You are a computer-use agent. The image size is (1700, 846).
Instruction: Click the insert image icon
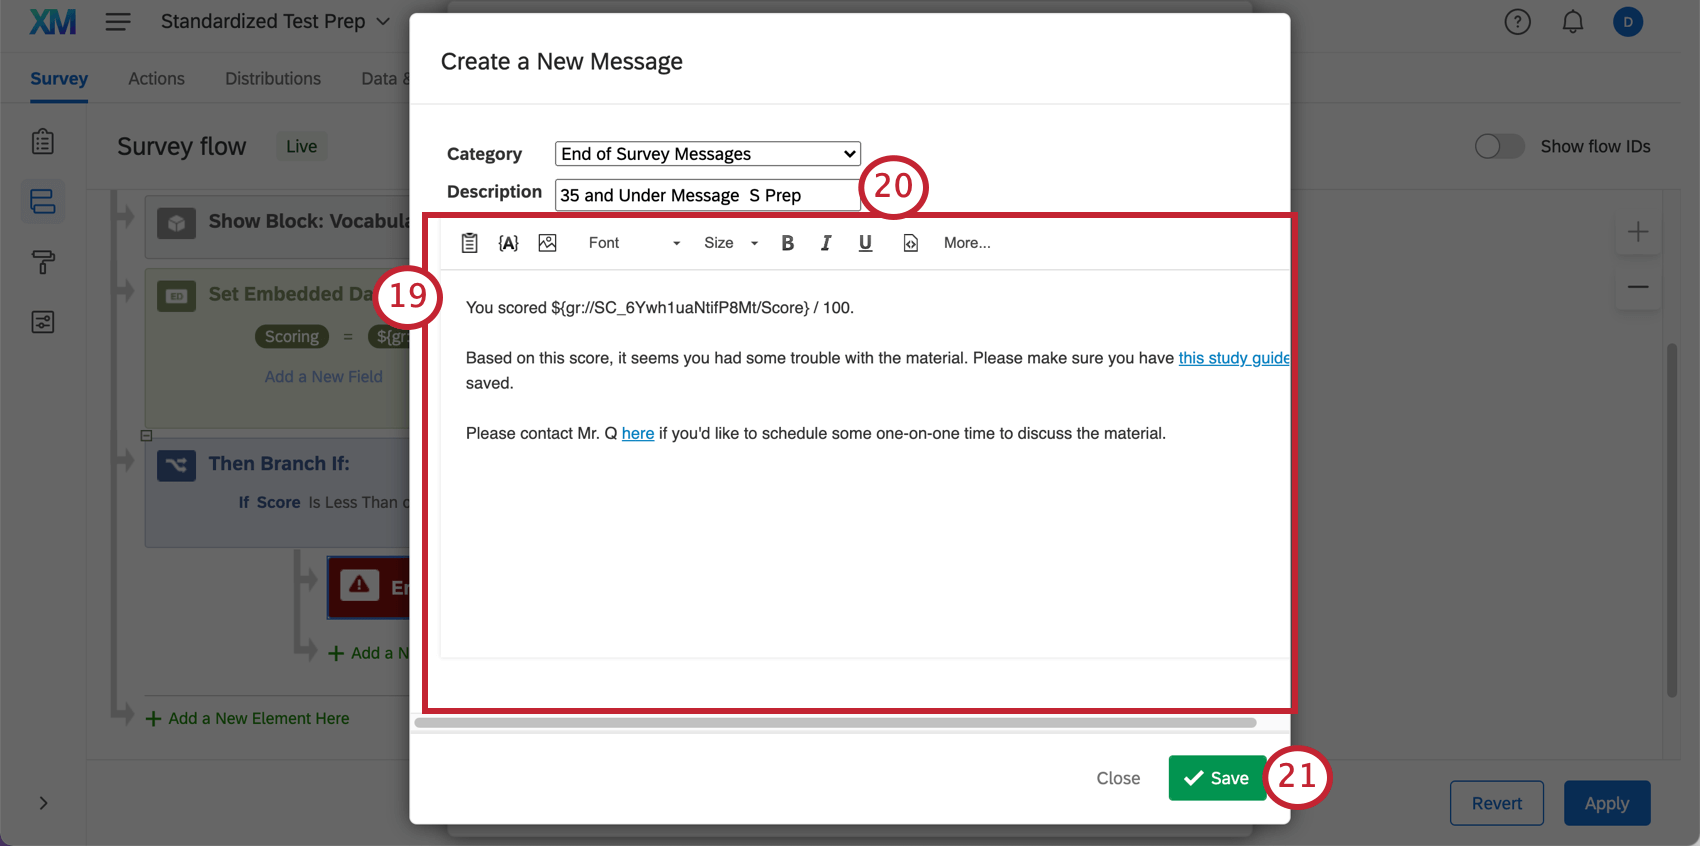547,243
